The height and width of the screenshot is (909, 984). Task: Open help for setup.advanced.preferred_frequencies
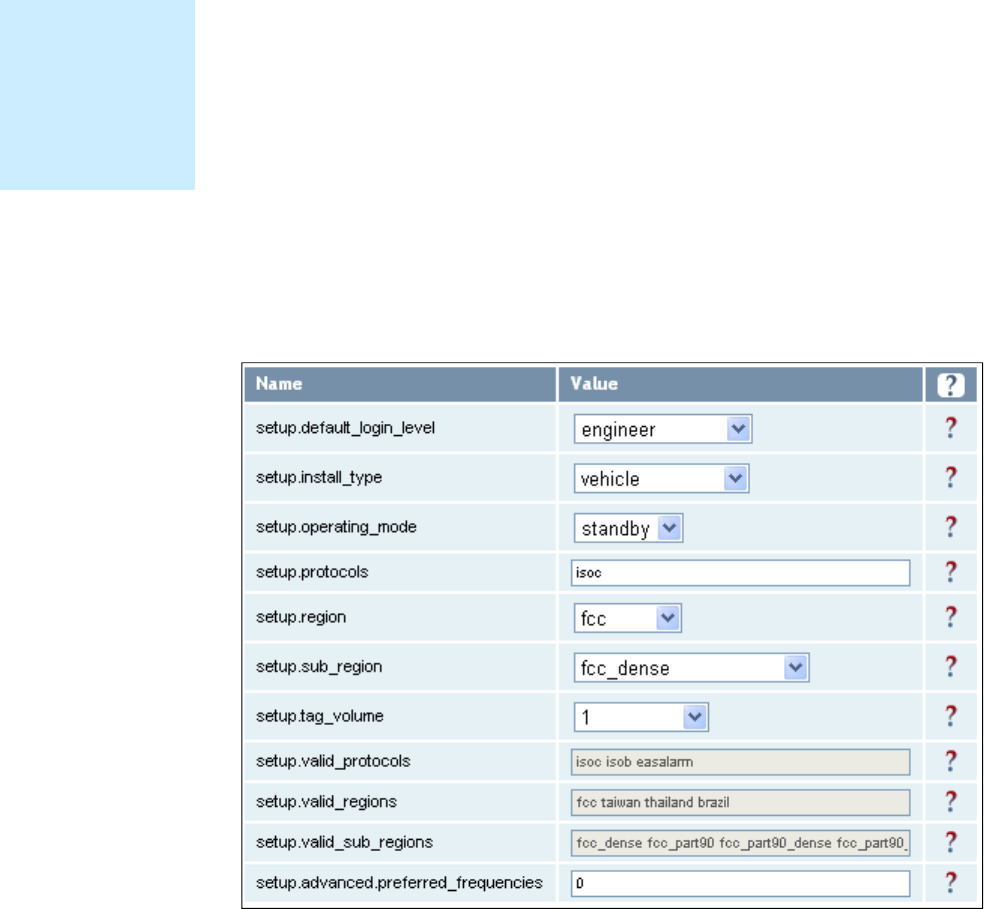[951, 883]
